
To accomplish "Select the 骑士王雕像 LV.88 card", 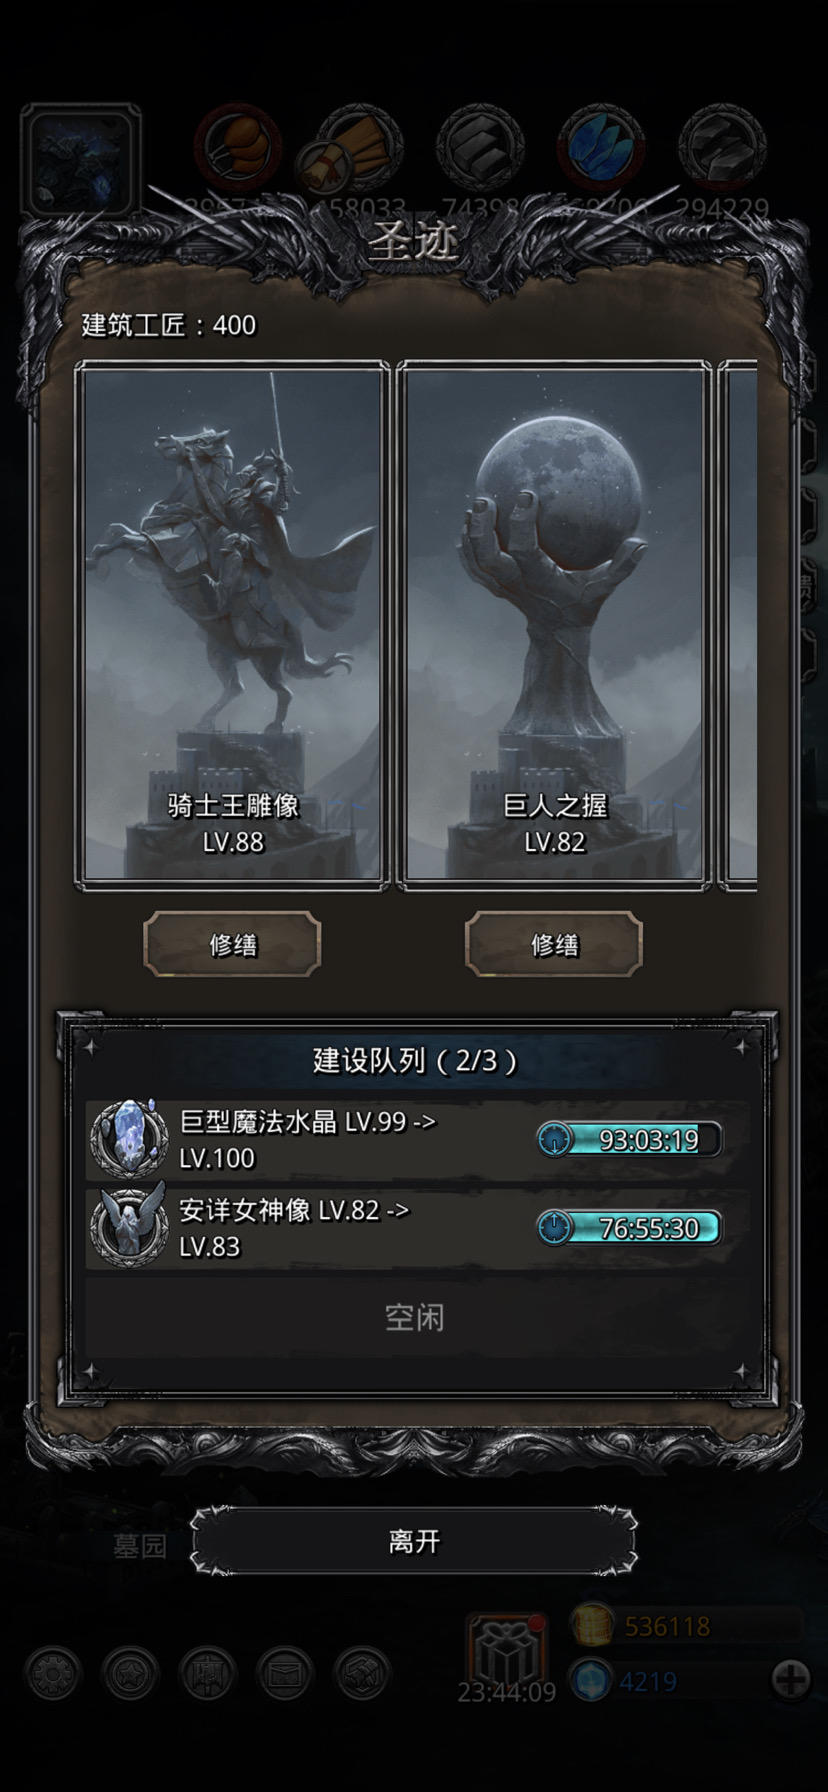I will 232,625.
